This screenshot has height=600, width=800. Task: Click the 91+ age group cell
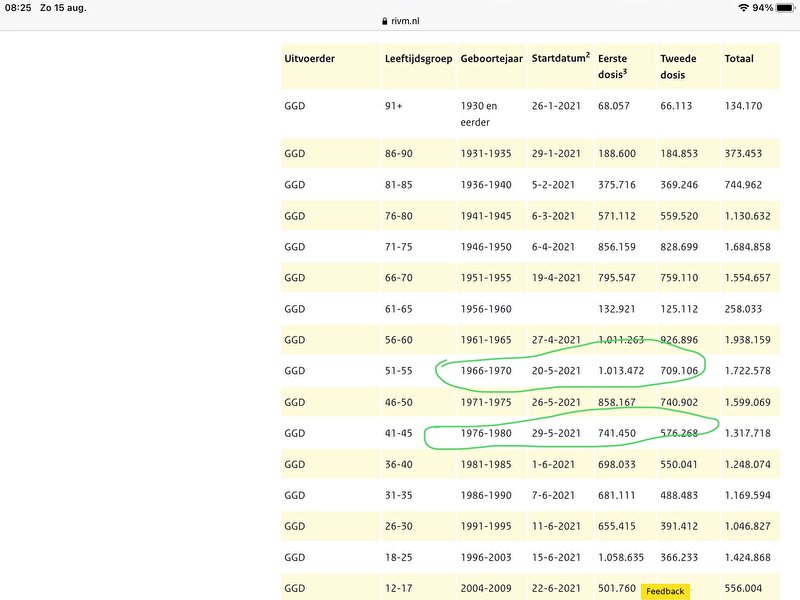click(393, 106)
